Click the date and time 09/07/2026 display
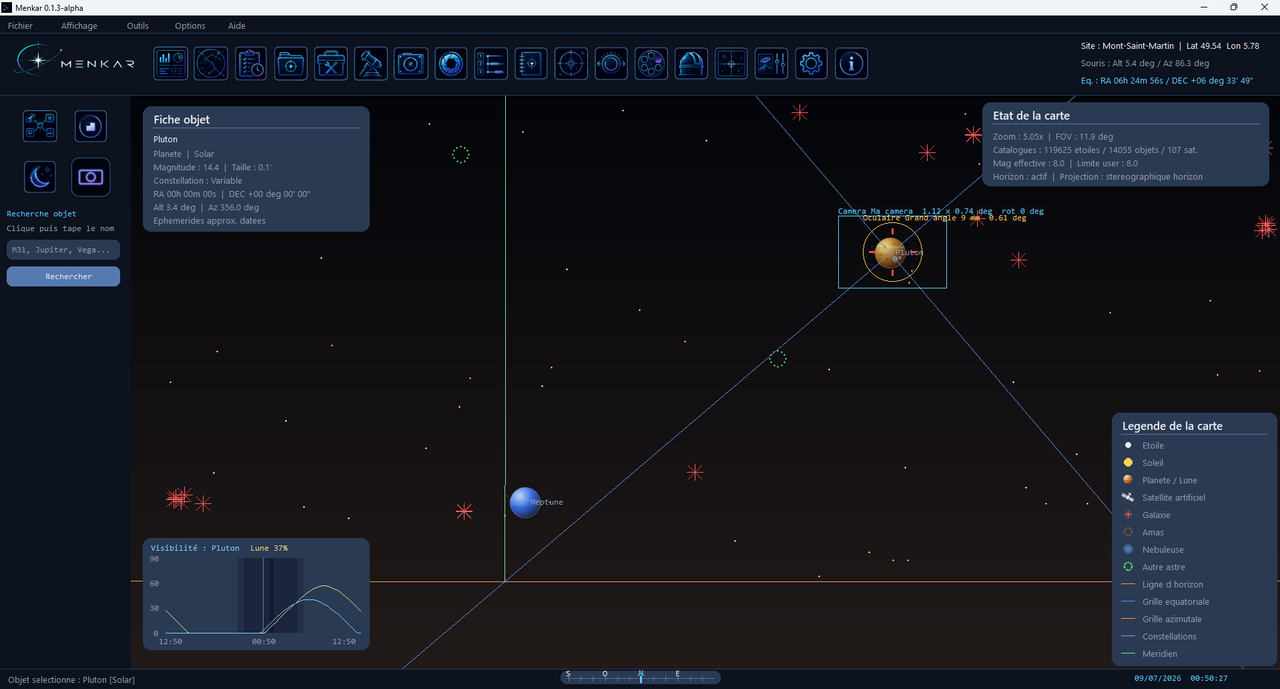This screenshot has height=689, width=1280. click(1180, 678)
